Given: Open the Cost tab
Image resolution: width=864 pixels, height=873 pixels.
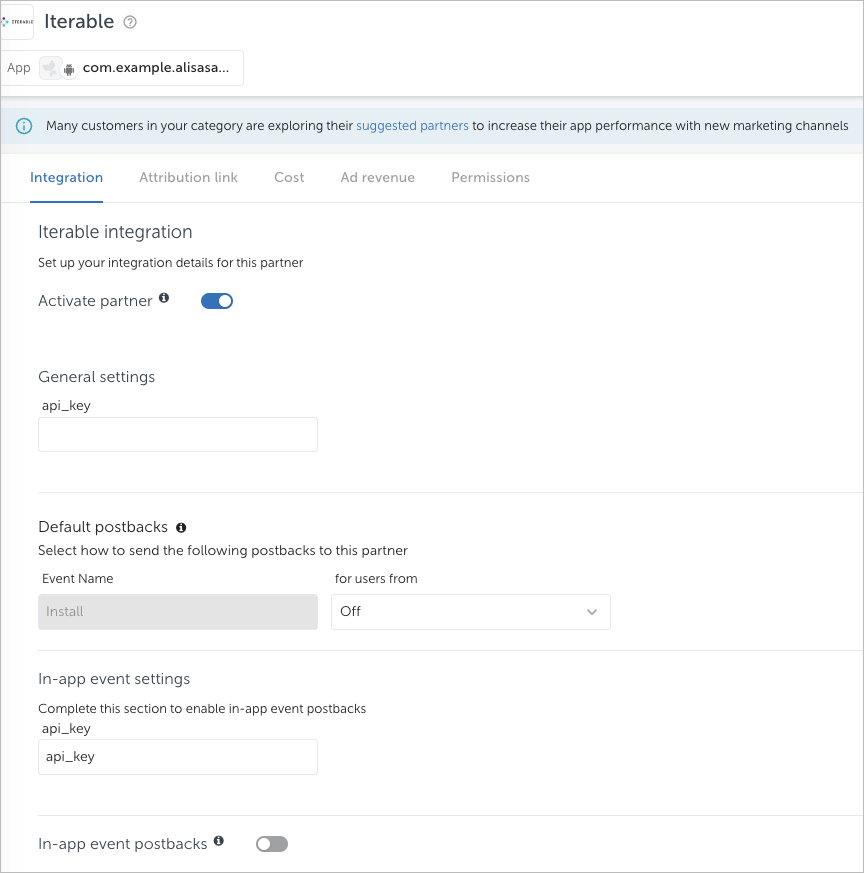Looking at the screenshot, I should point(289,178).
